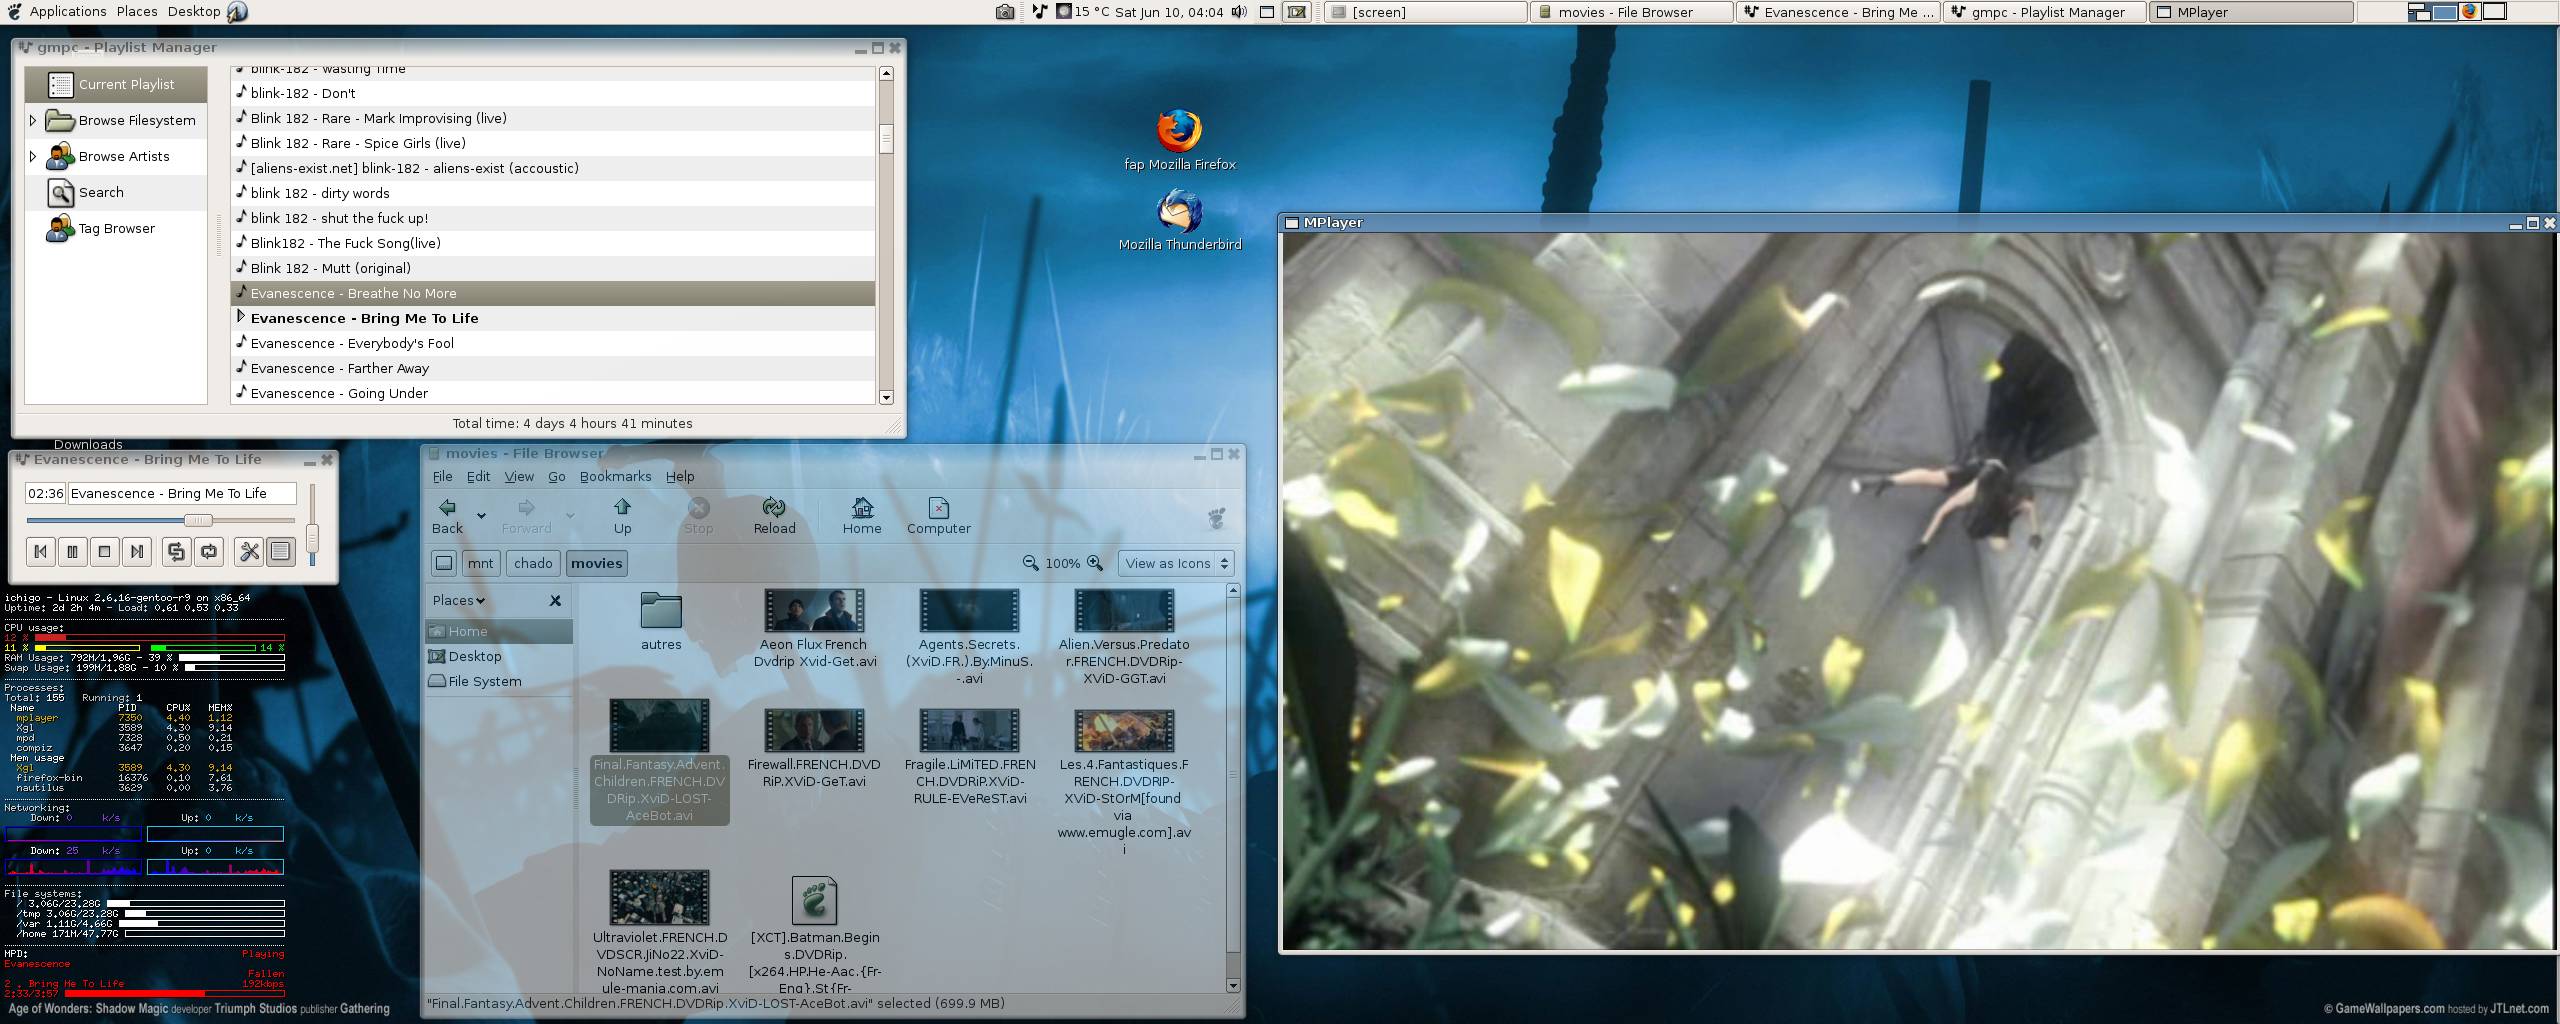Screen dimensions: 2560x1024
Task: Expand the Browse Filesystem tree node
Action: point(33,121)
